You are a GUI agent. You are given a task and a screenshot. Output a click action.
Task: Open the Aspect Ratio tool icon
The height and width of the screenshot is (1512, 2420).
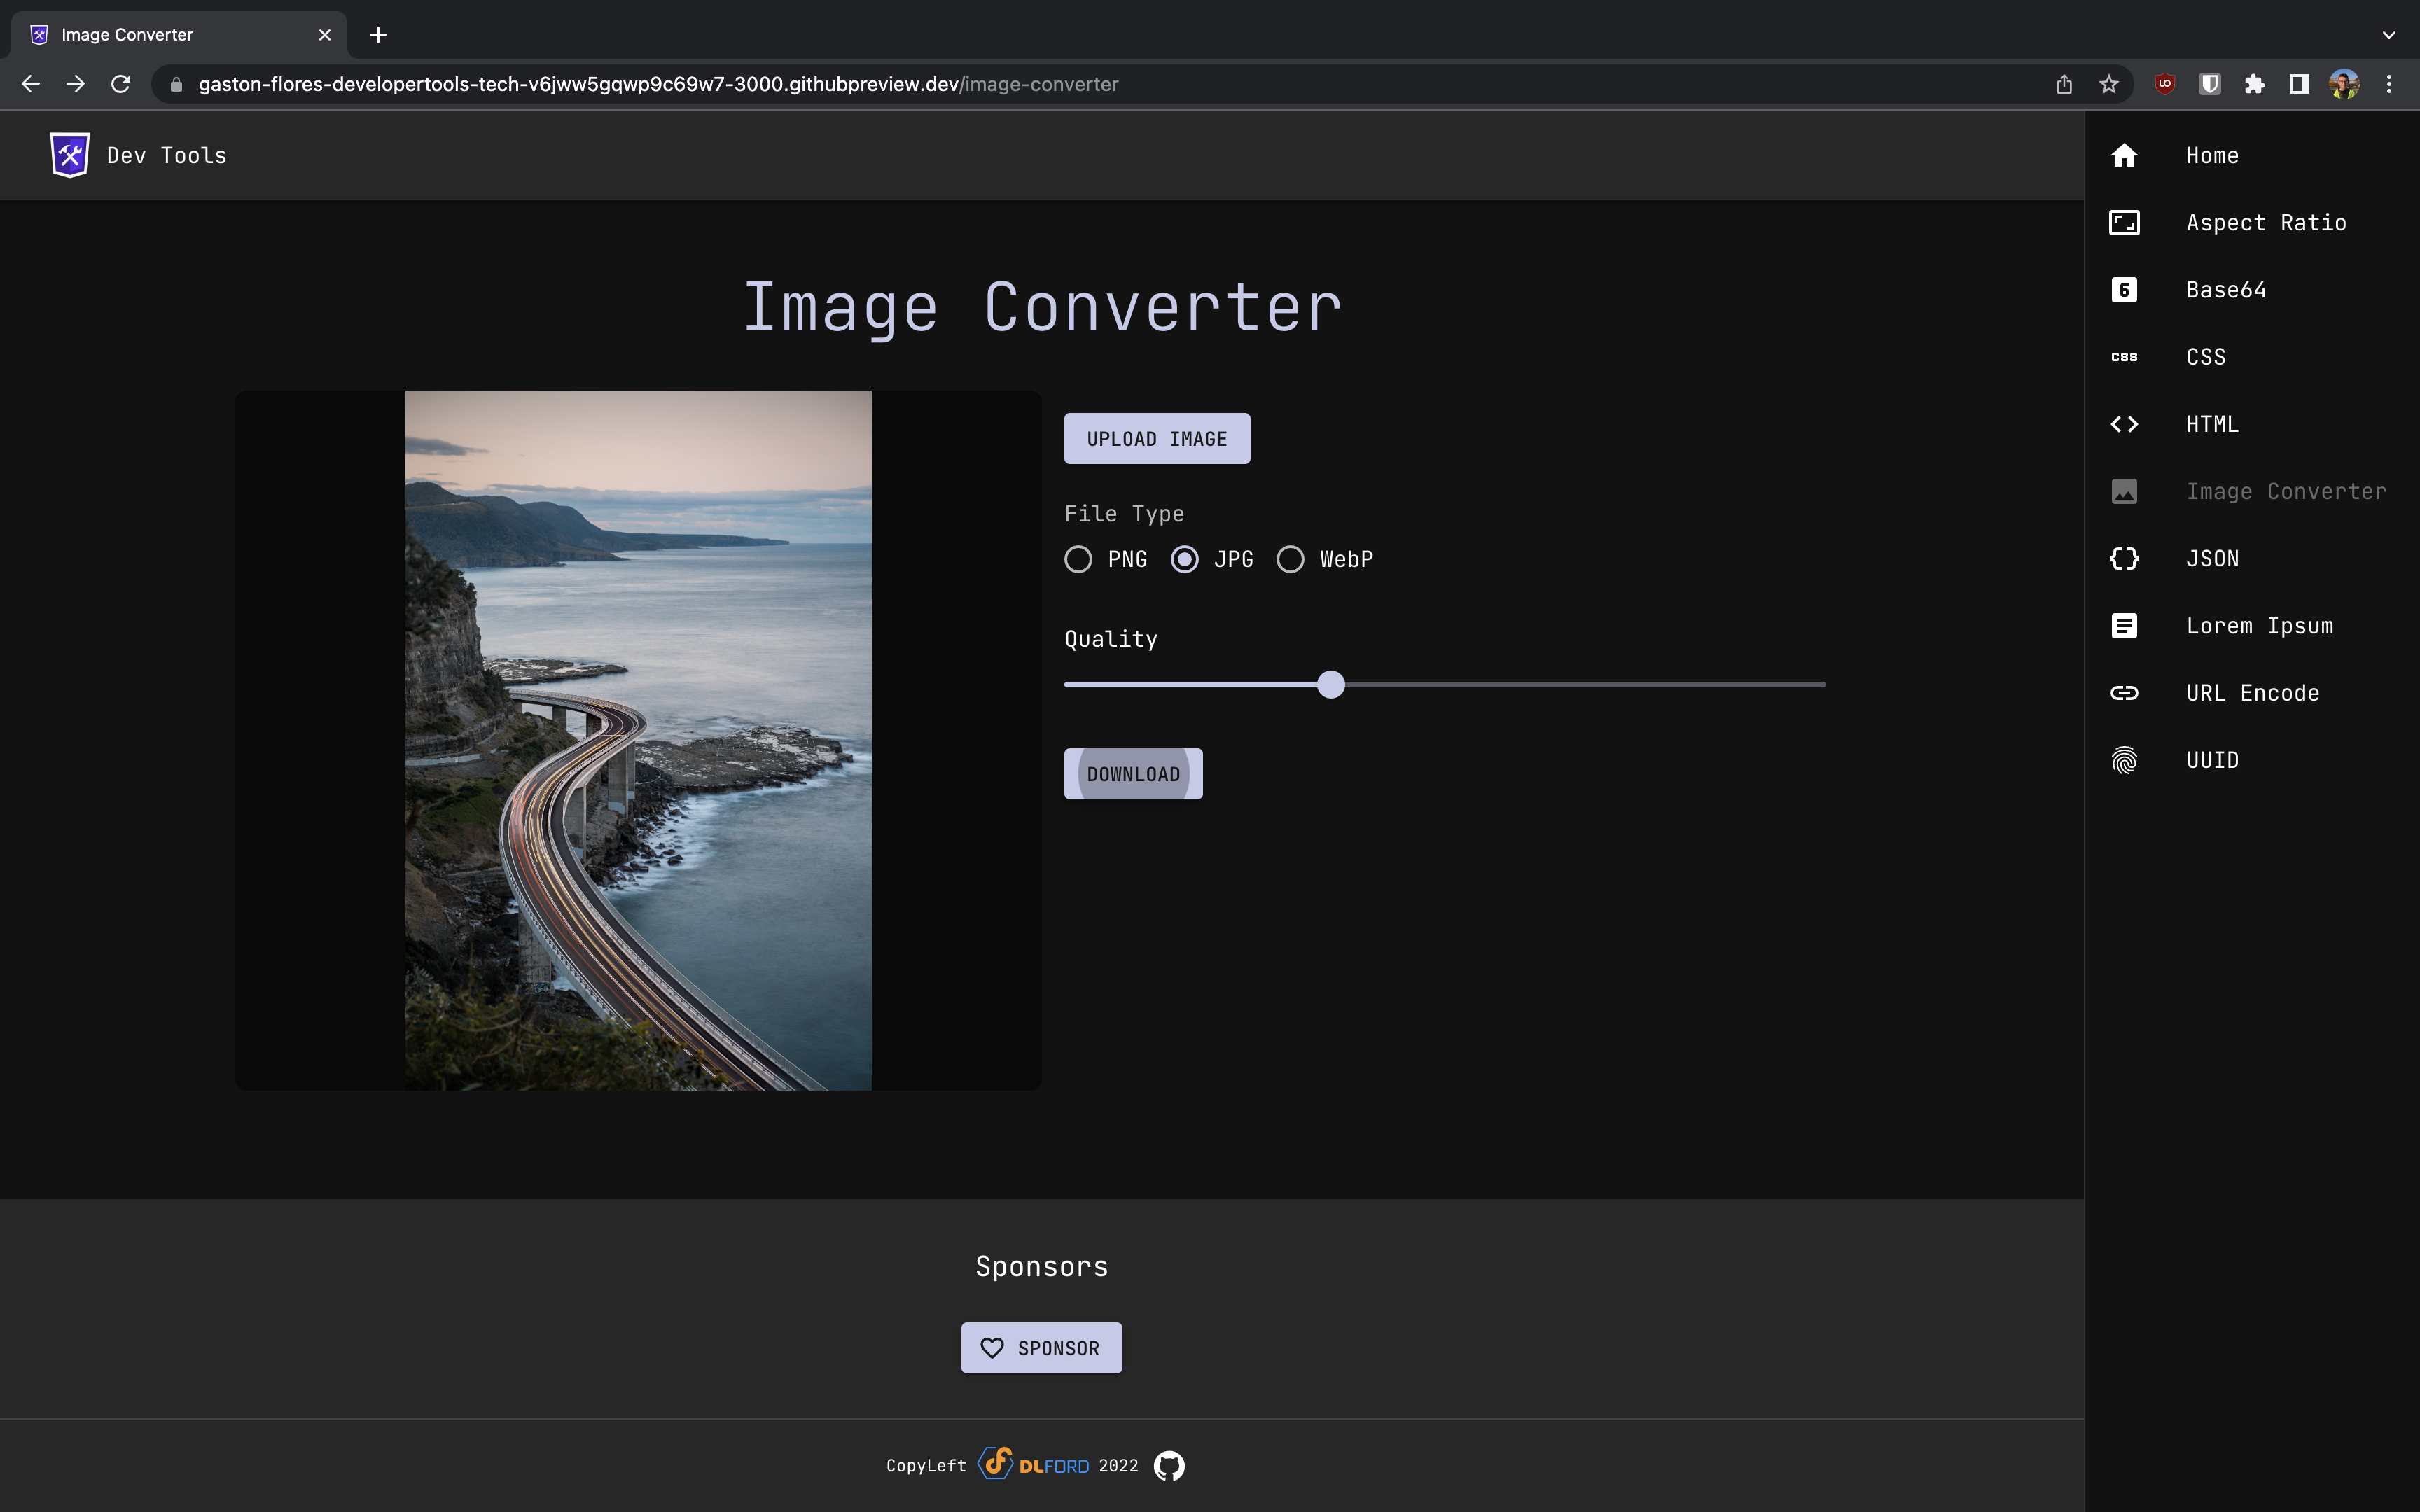2124,222
